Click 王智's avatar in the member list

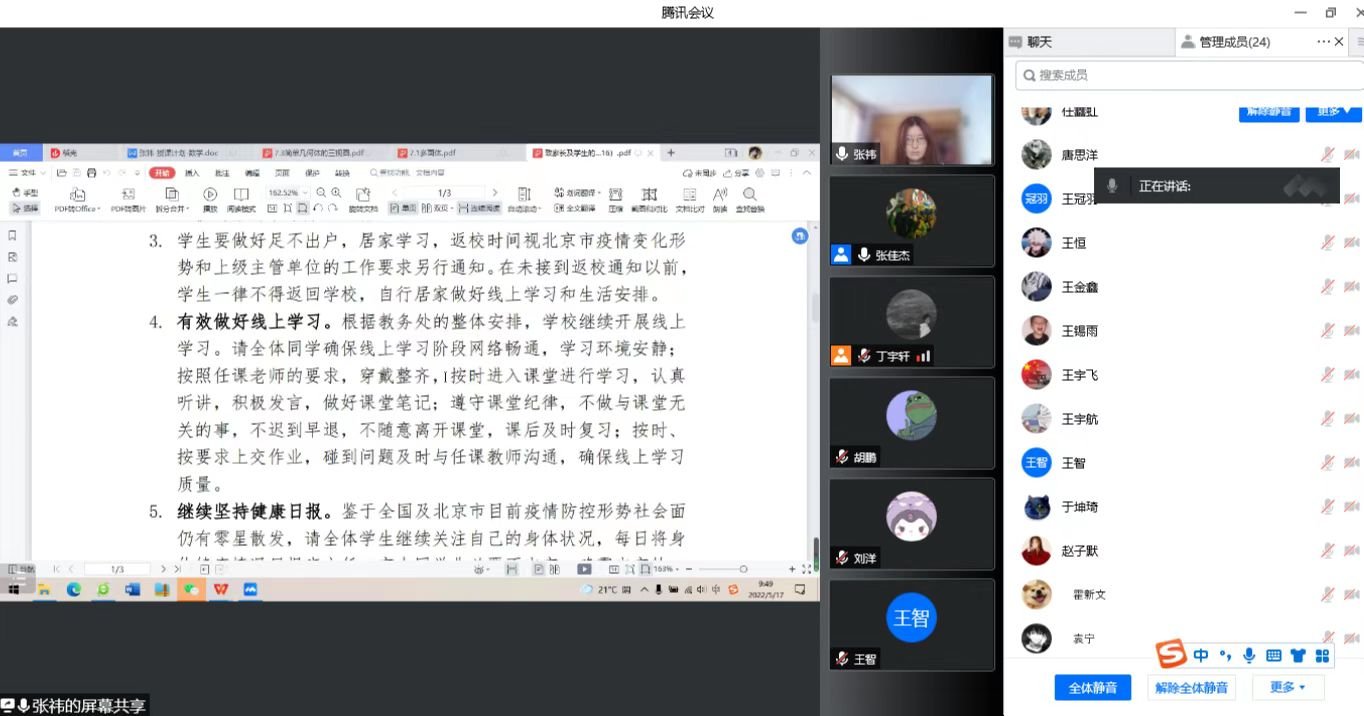1036,463
